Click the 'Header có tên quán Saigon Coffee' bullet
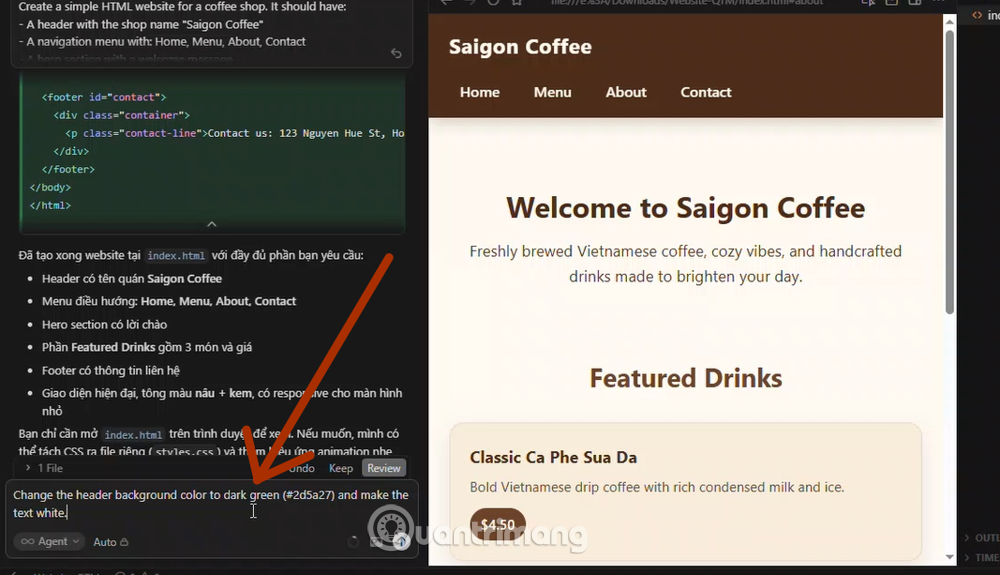Screen dimensions: 1000x575 [x=132, y=279]
